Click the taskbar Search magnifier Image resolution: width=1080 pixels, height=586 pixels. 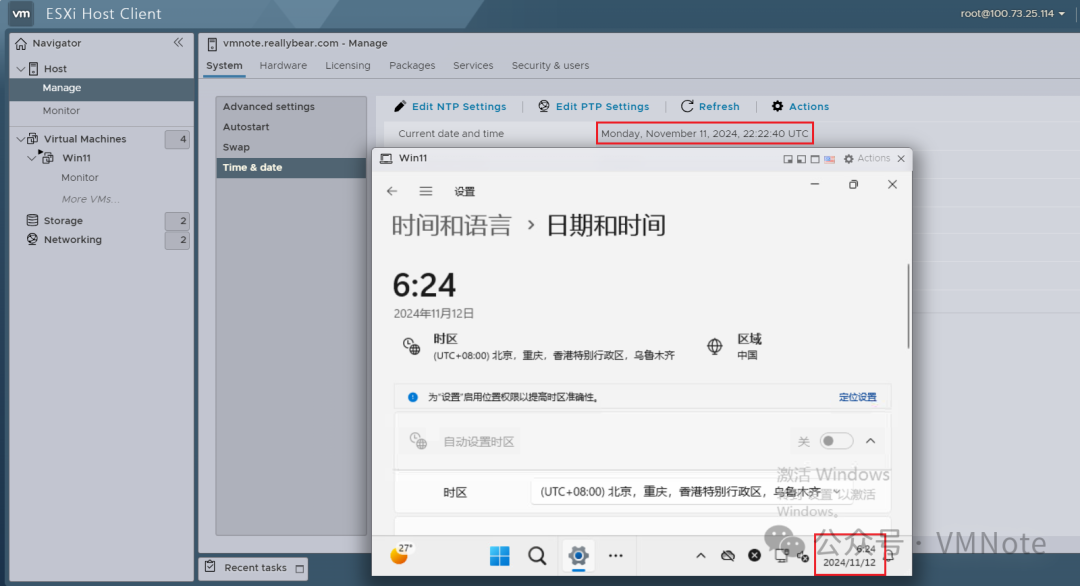point(537,556)
